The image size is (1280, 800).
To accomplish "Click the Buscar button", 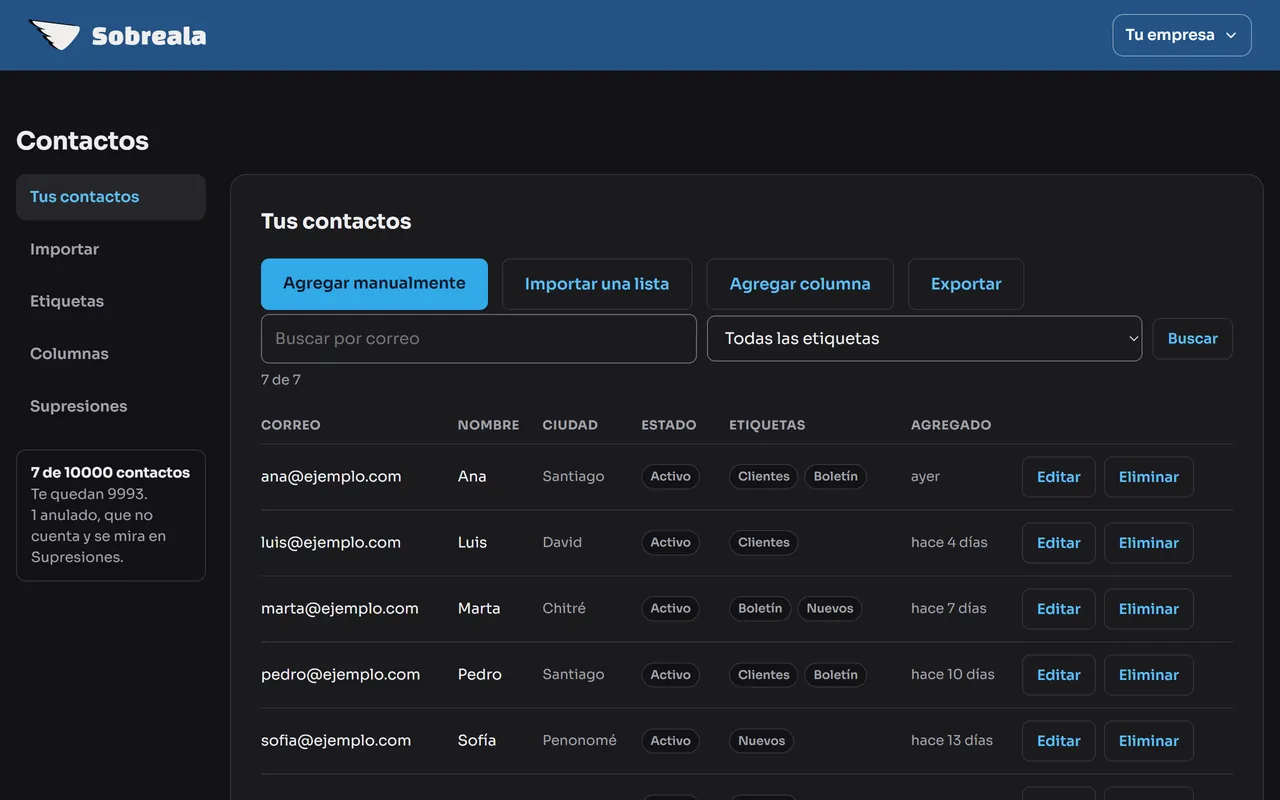I will click(x=1193, y=339).
